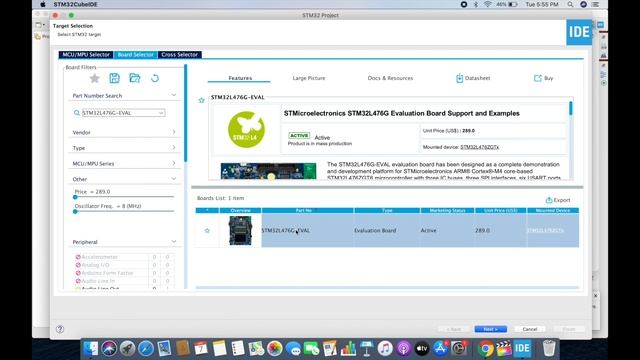The width and height of the screenshot is (640, 360).
Task: Select the Accelerometer peripheral row
Action: [x=124, y=257]
